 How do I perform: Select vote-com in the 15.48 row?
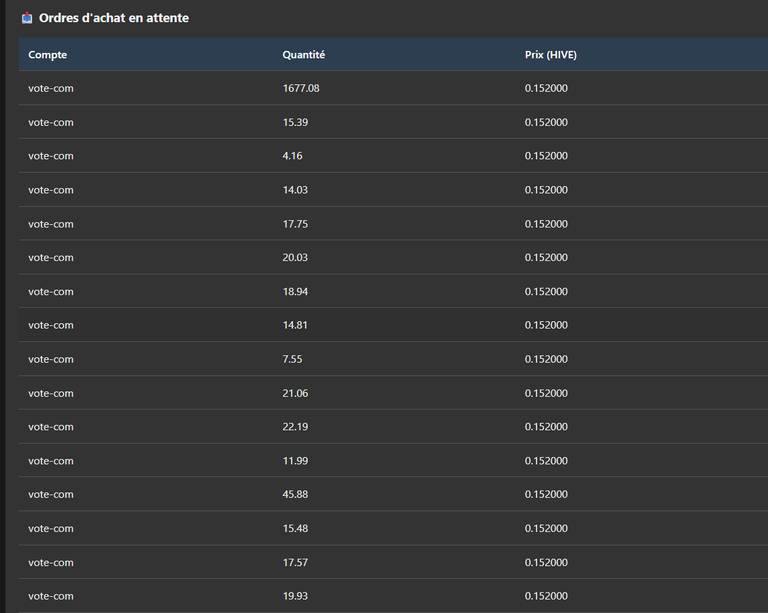pos(51,529)
